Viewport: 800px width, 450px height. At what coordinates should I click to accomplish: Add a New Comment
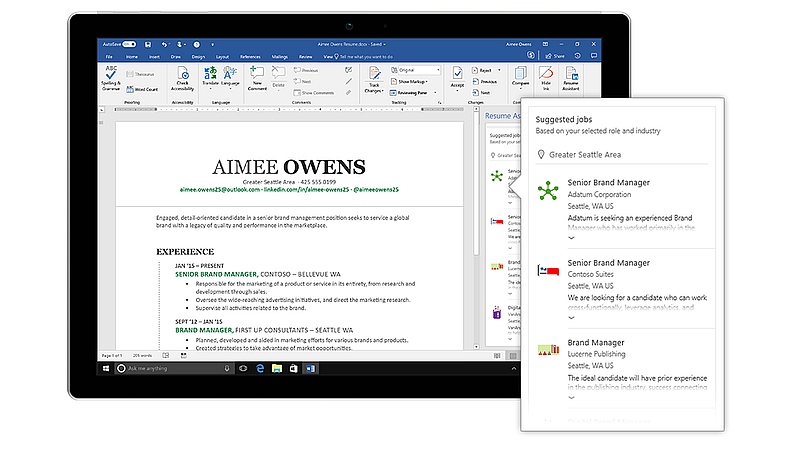pyautogui.click(x=257, y=79)
